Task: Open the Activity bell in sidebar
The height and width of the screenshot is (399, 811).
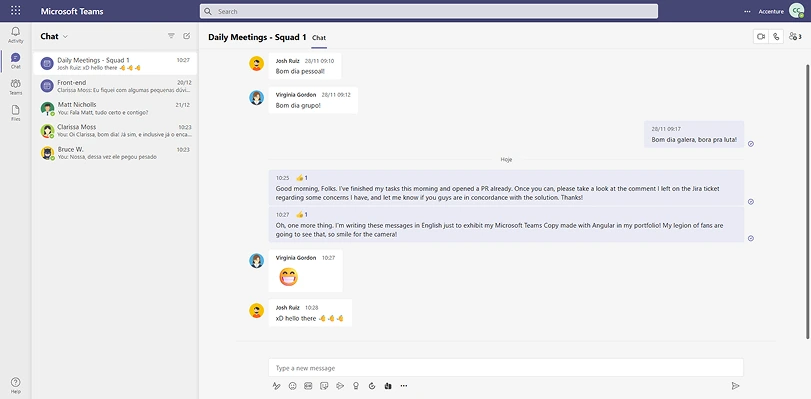Action: coord(16,35)
